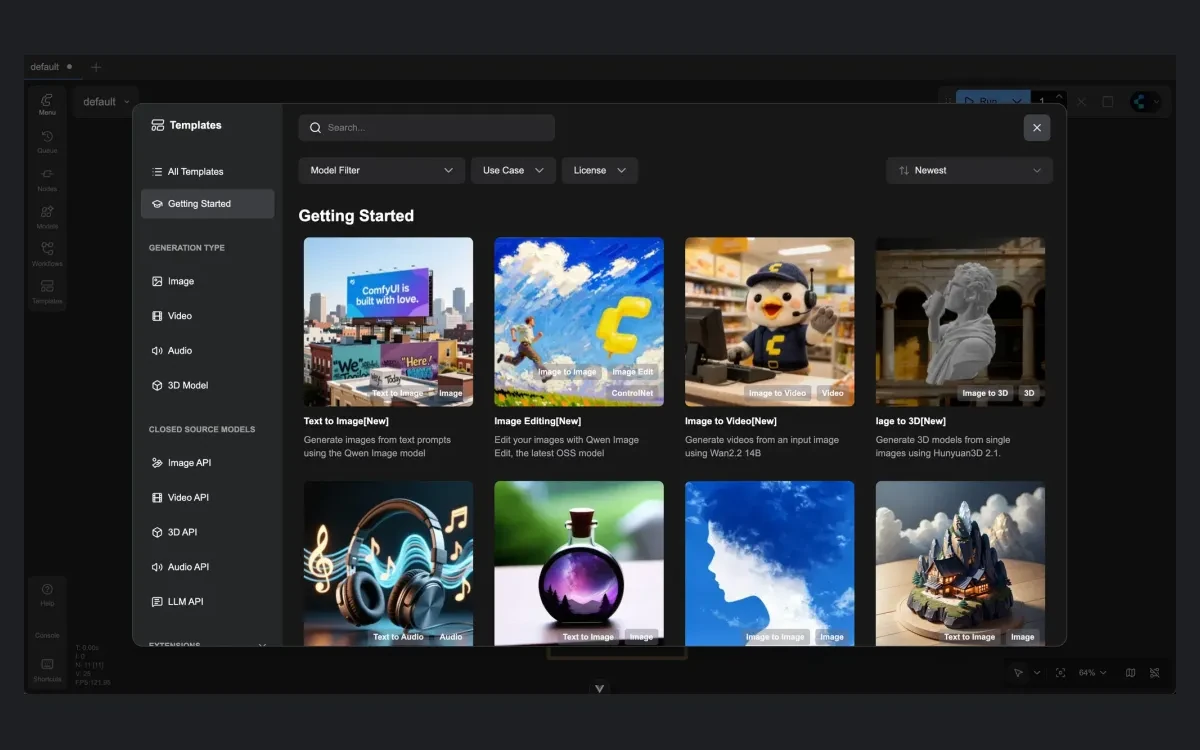1200x750 pixels.
Task: Open the Use Case dropdown
Action: point(513,170)
